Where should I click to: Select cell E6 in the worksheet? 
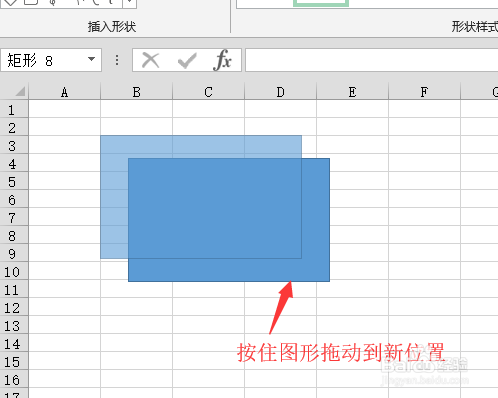[352, 199]
